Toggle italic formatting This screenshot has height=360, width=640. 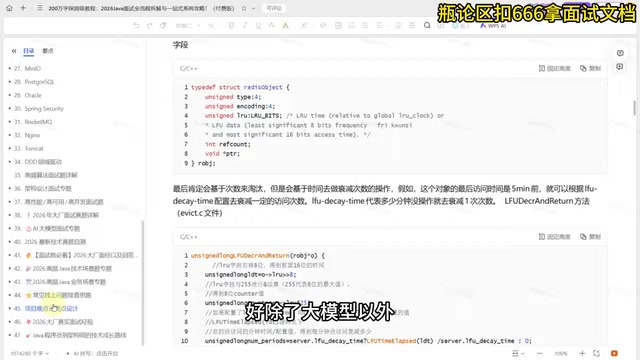(x=245, y=25)
